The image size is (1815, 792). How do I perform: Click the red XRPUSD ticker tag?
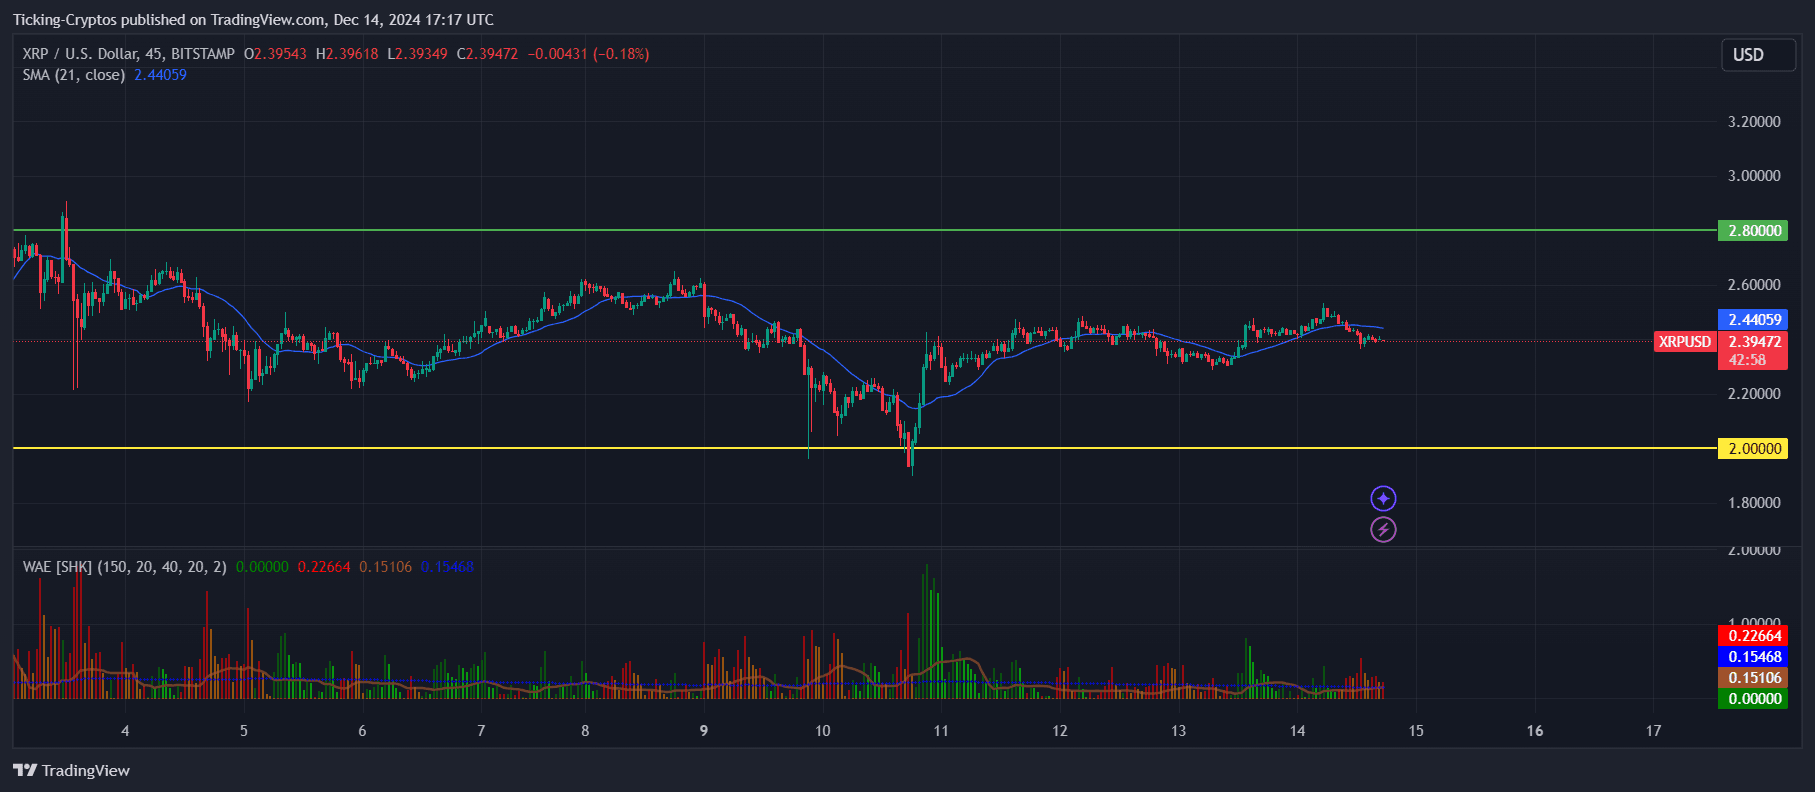click(x=1685, y=341)
